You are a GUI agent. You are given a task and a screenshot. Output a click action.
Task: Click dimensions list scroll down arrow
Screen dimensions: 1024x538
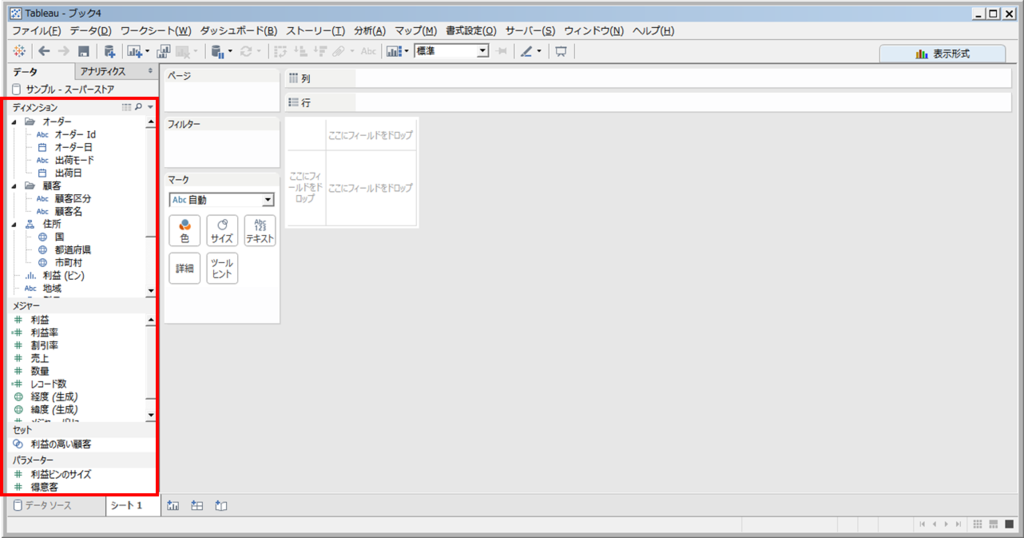click(x=151, y=291)
